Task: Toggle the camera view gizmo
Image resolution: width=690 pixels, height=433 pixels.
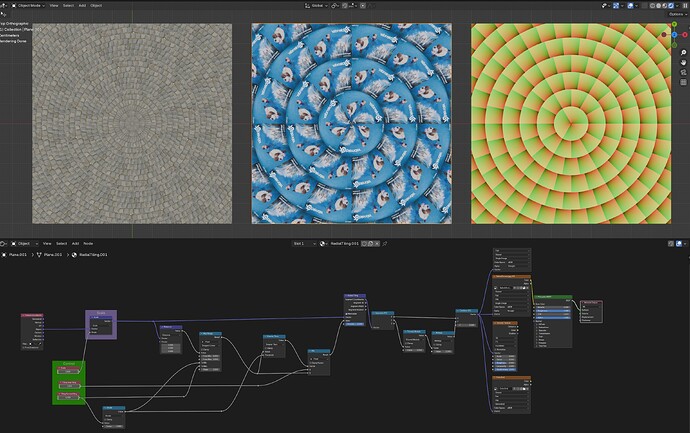Action: pyautogui.click(x=683, y=73)
